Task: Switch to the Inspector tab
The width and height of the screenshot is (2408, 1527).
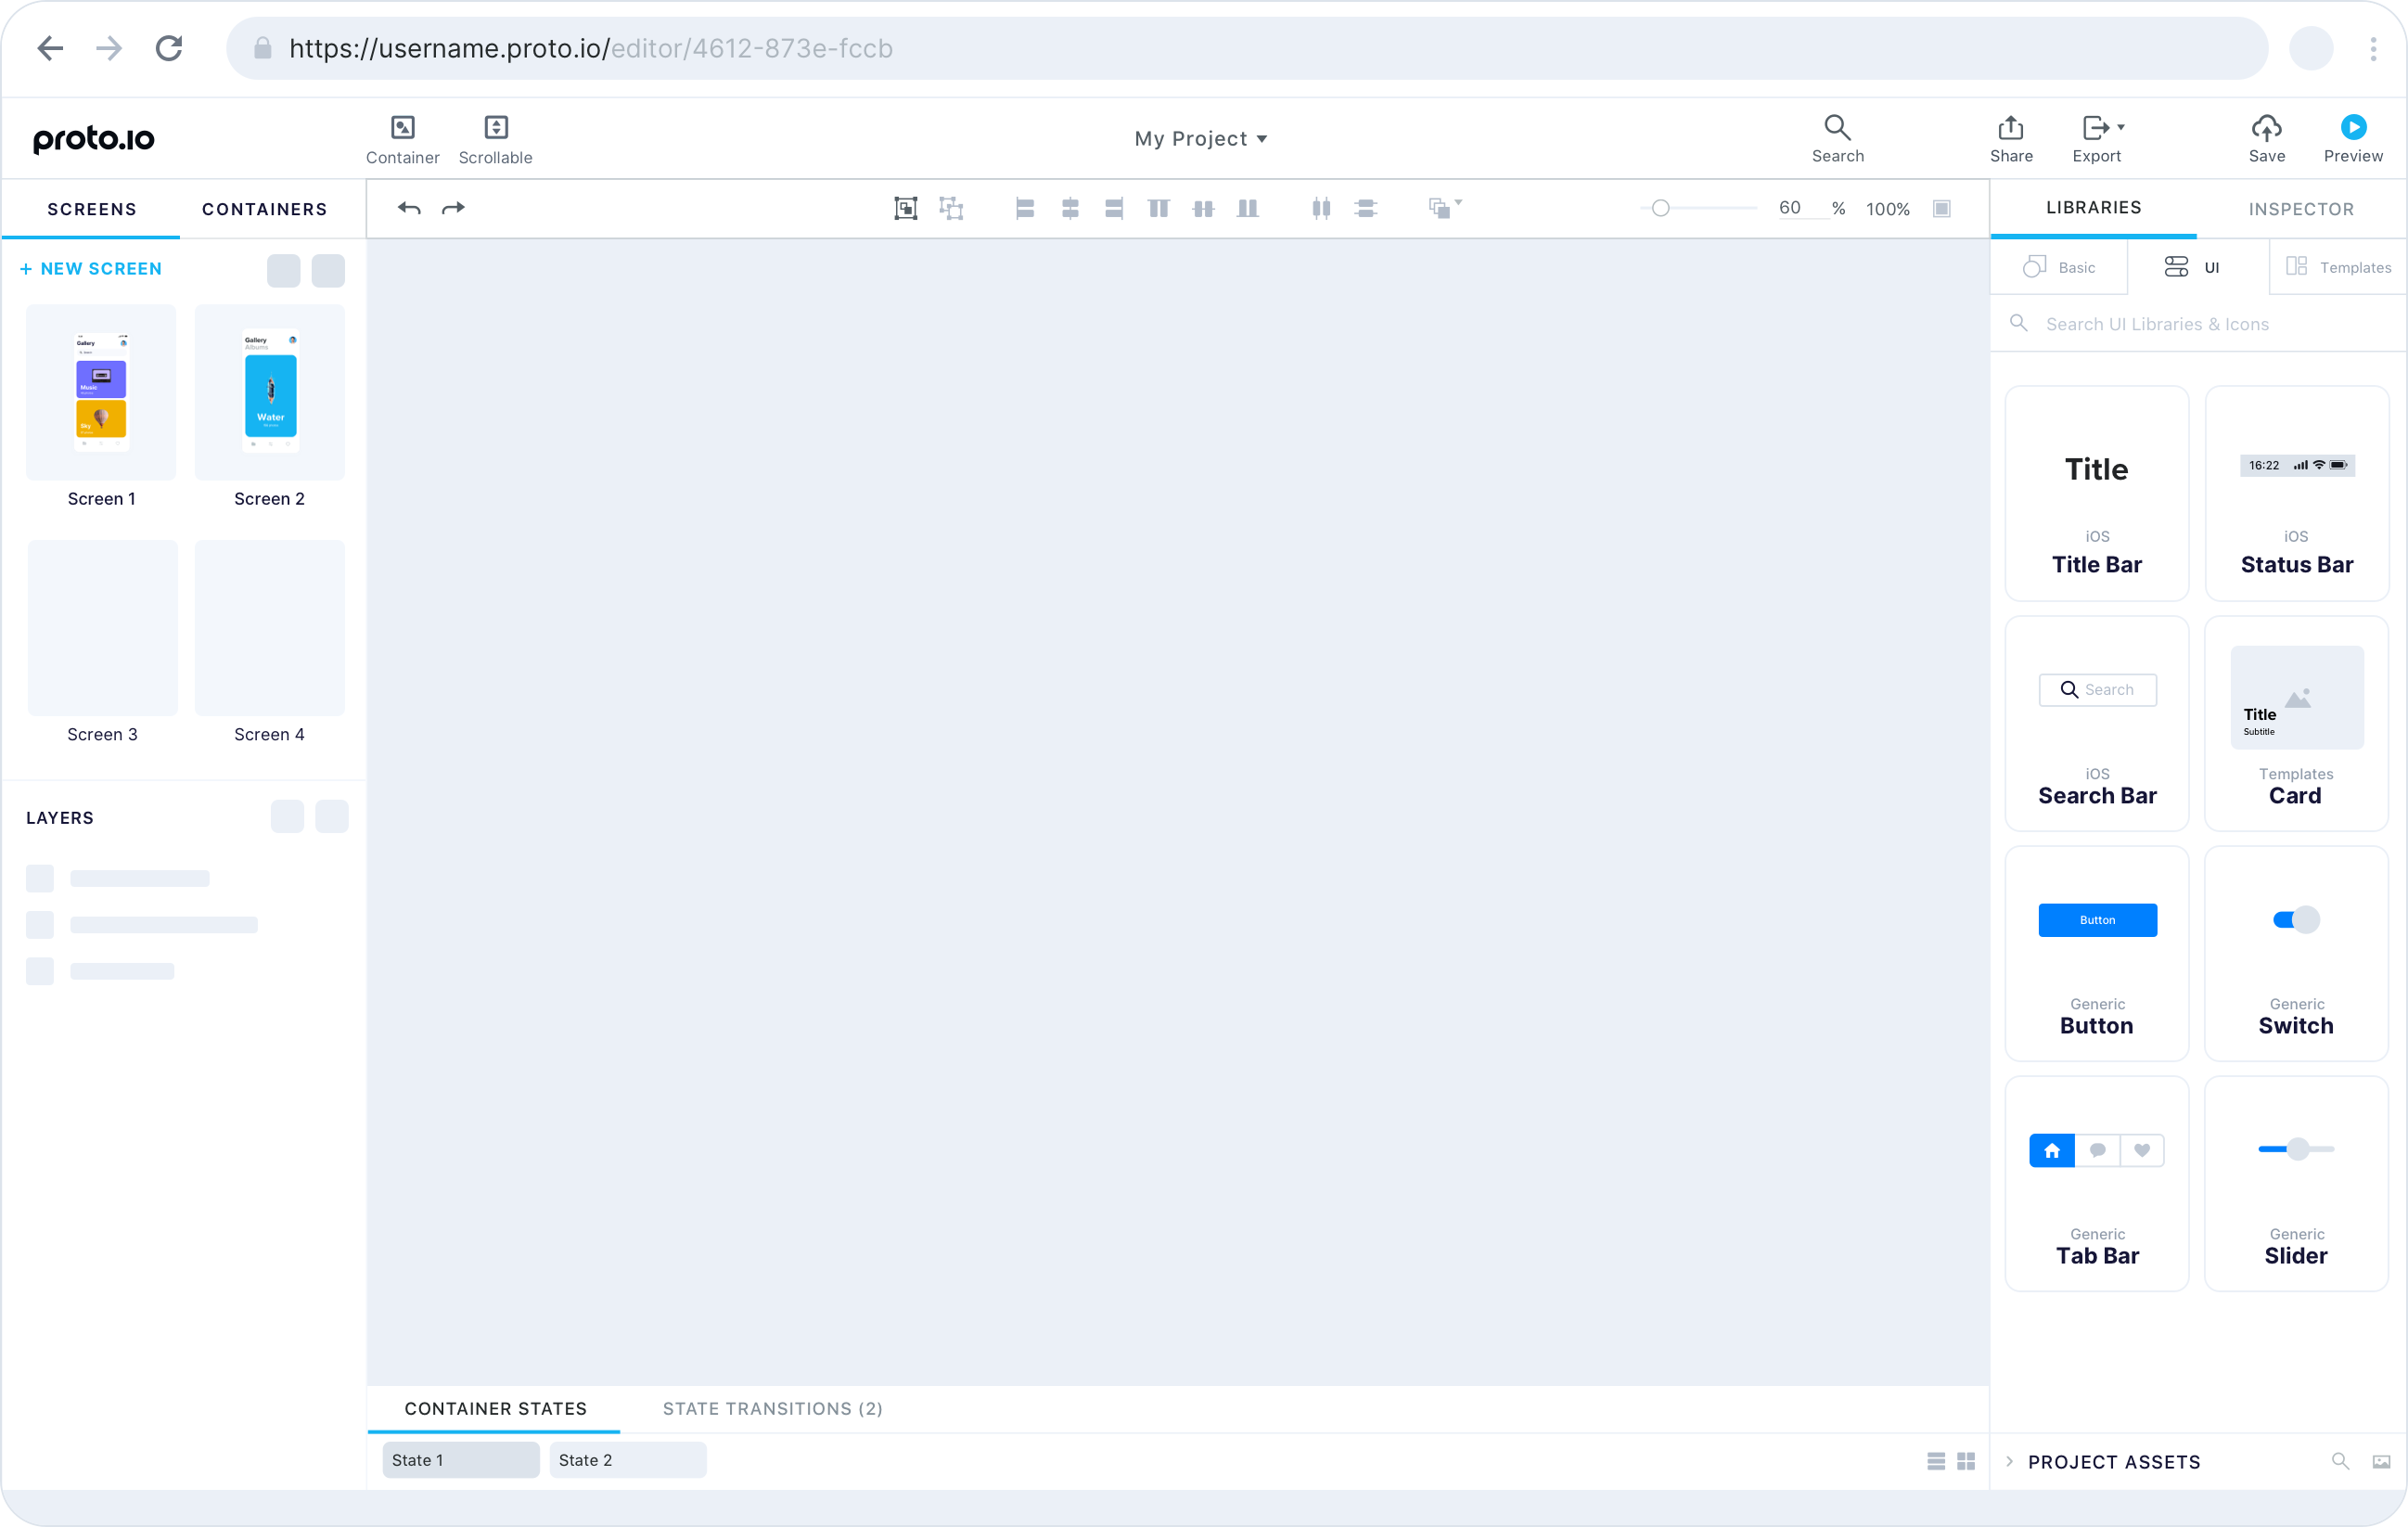Action: tap(2300, 209)
